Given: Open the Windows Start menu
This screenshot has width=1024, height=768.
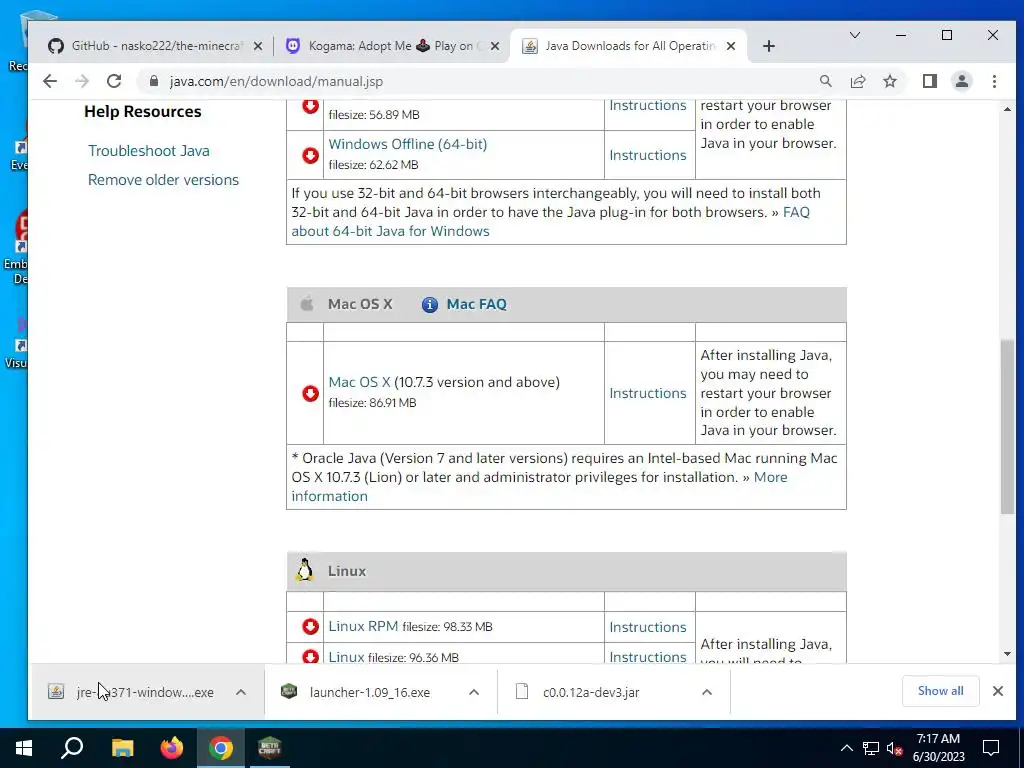Looking at the screenshot, I should pyautogui.click(x=24, y=748).
